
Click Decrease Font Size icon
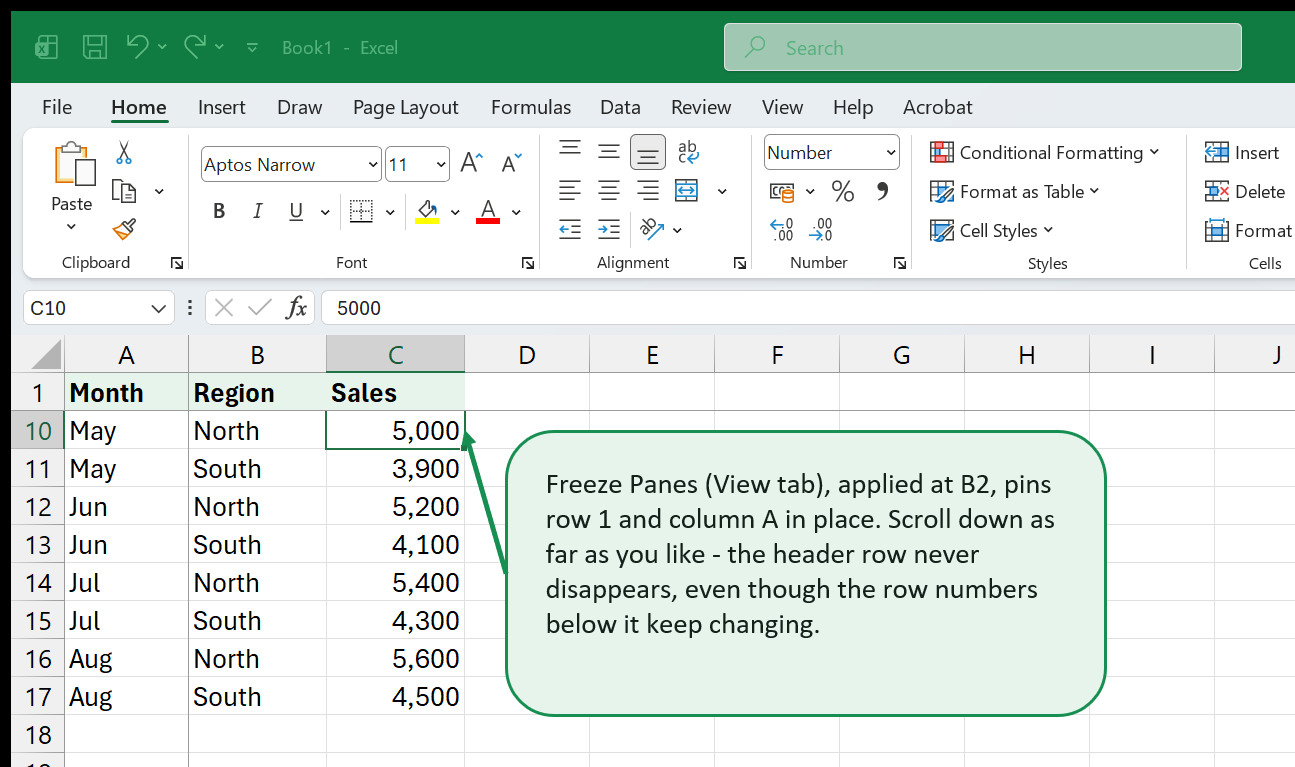pos(512,164)
